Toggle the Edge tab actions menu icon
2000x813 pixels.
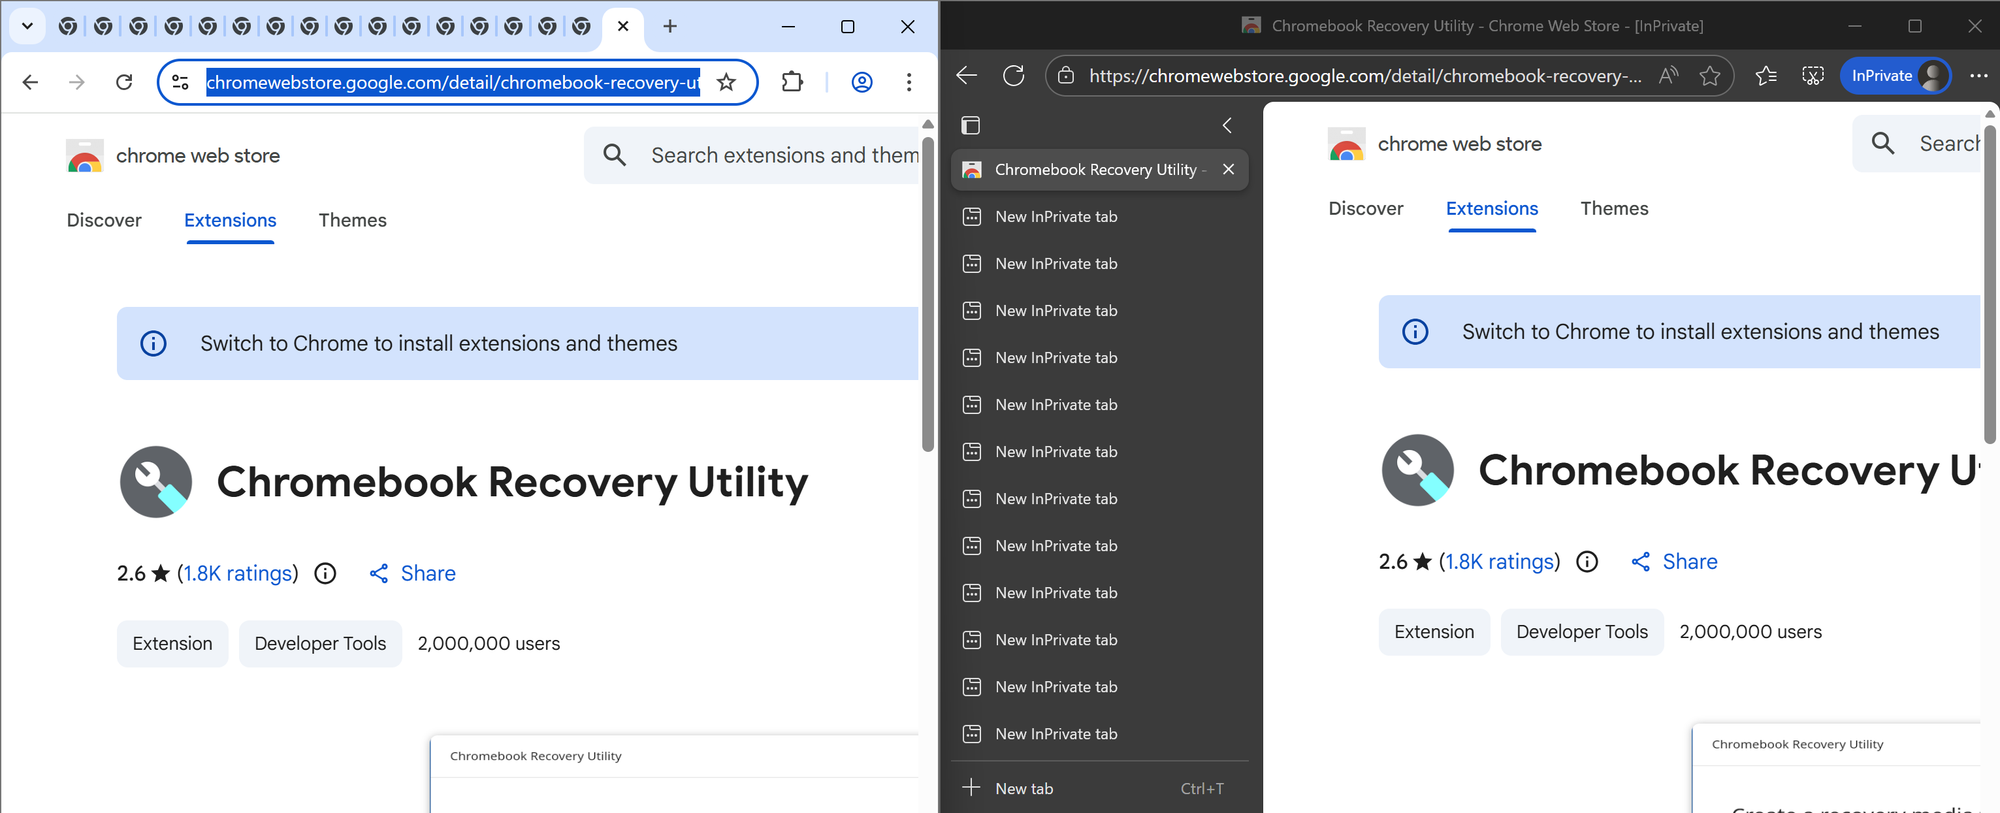(970, 125)
